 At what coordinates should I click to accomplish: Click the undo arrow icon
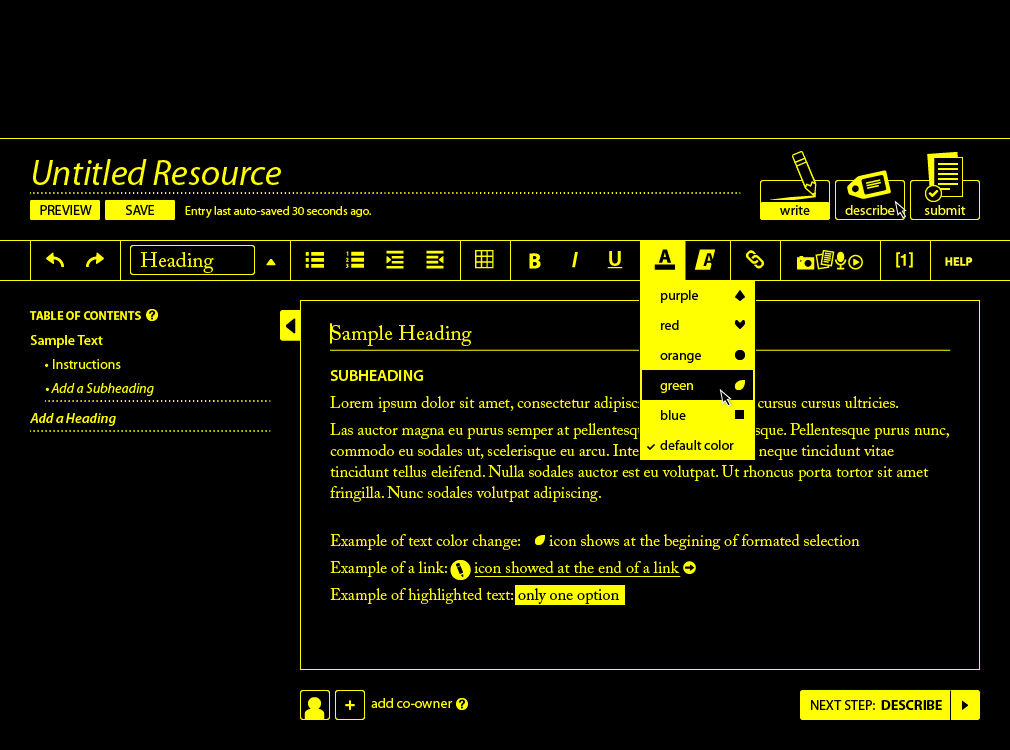[x=55, y=261]
